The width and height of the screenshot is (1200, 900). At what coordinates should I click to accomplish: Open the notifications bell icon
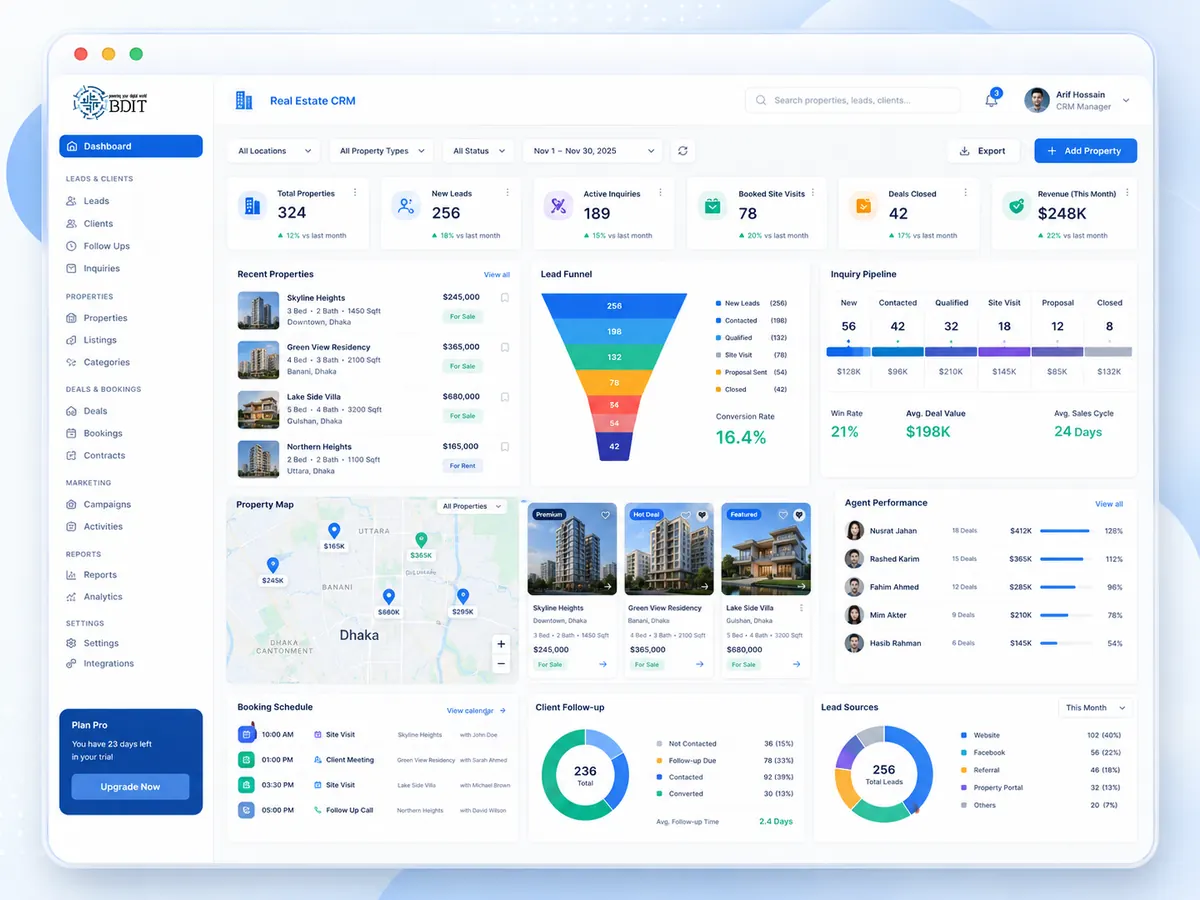(992, 100)
